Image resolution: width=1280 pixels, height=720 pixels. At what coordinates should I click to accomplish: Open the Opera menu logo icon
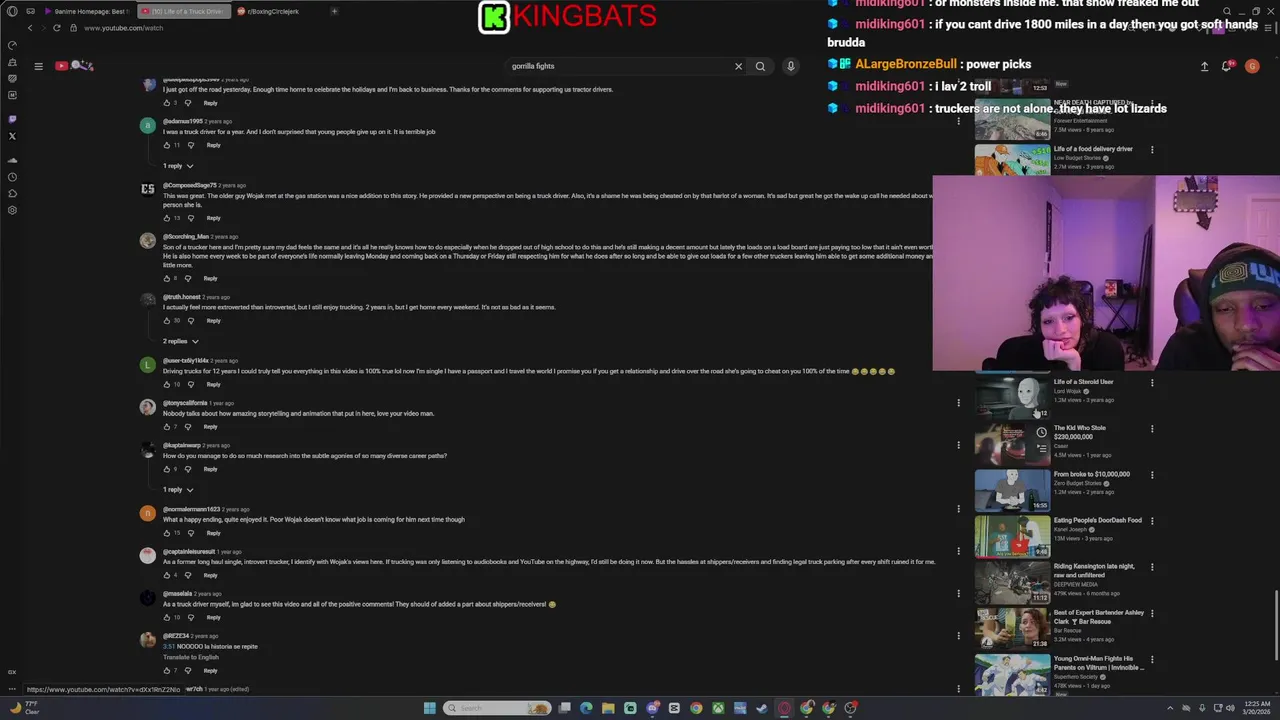(12, 11)
